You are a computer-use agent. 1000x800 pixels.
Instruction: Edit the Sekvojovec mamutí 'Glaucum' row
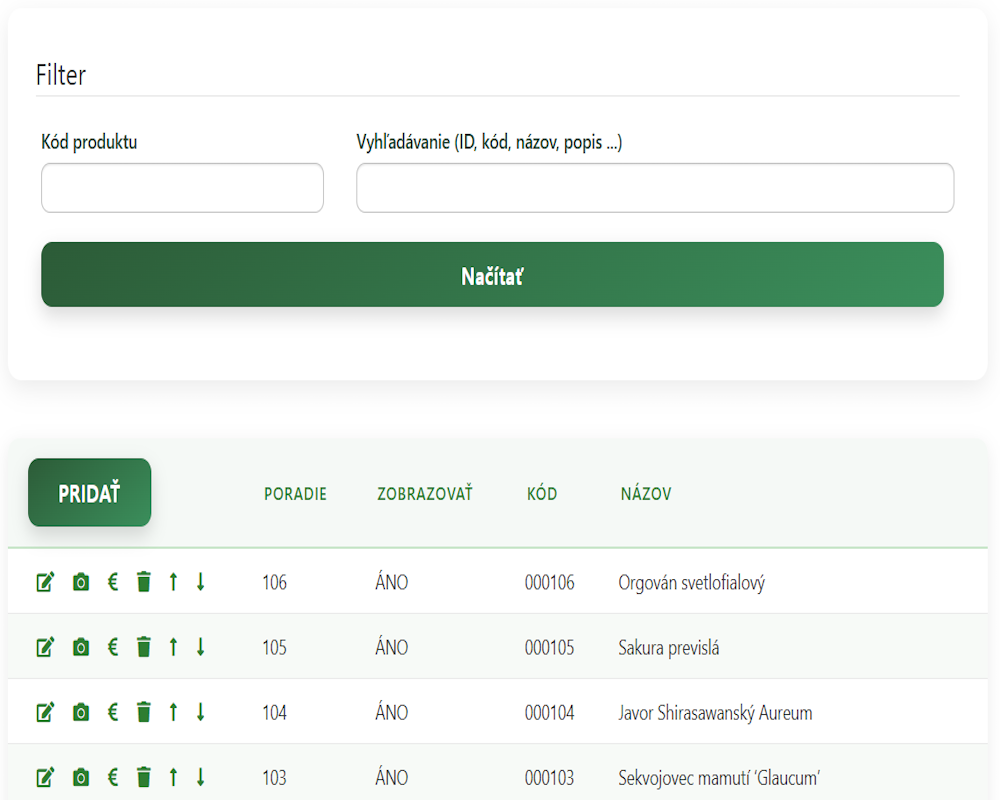(x=45, y=777)
